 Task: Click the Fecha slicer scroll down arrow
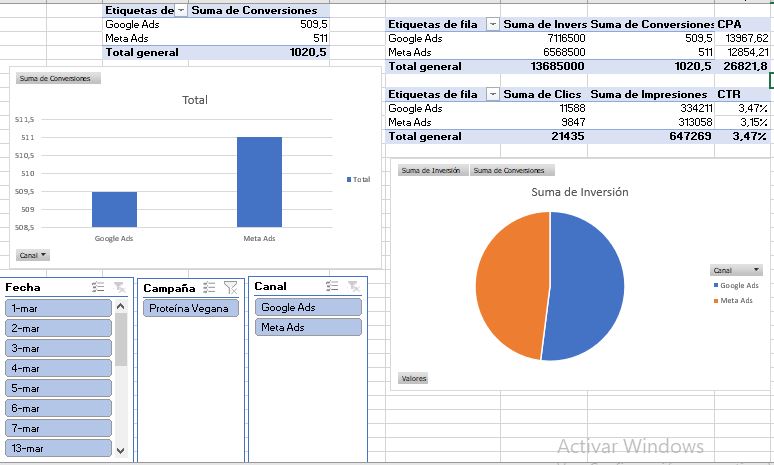coord(120,450)
